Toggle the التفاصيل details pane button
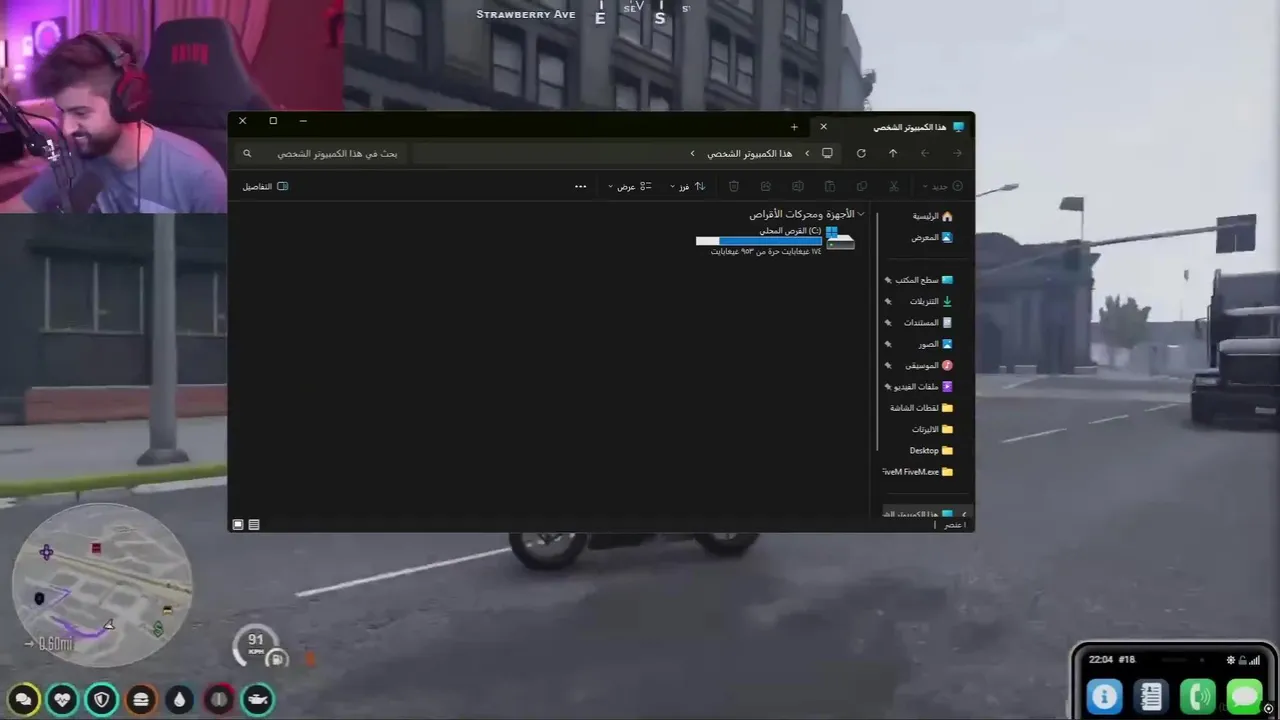The image size is (1280, 720). tap(265, 186)
